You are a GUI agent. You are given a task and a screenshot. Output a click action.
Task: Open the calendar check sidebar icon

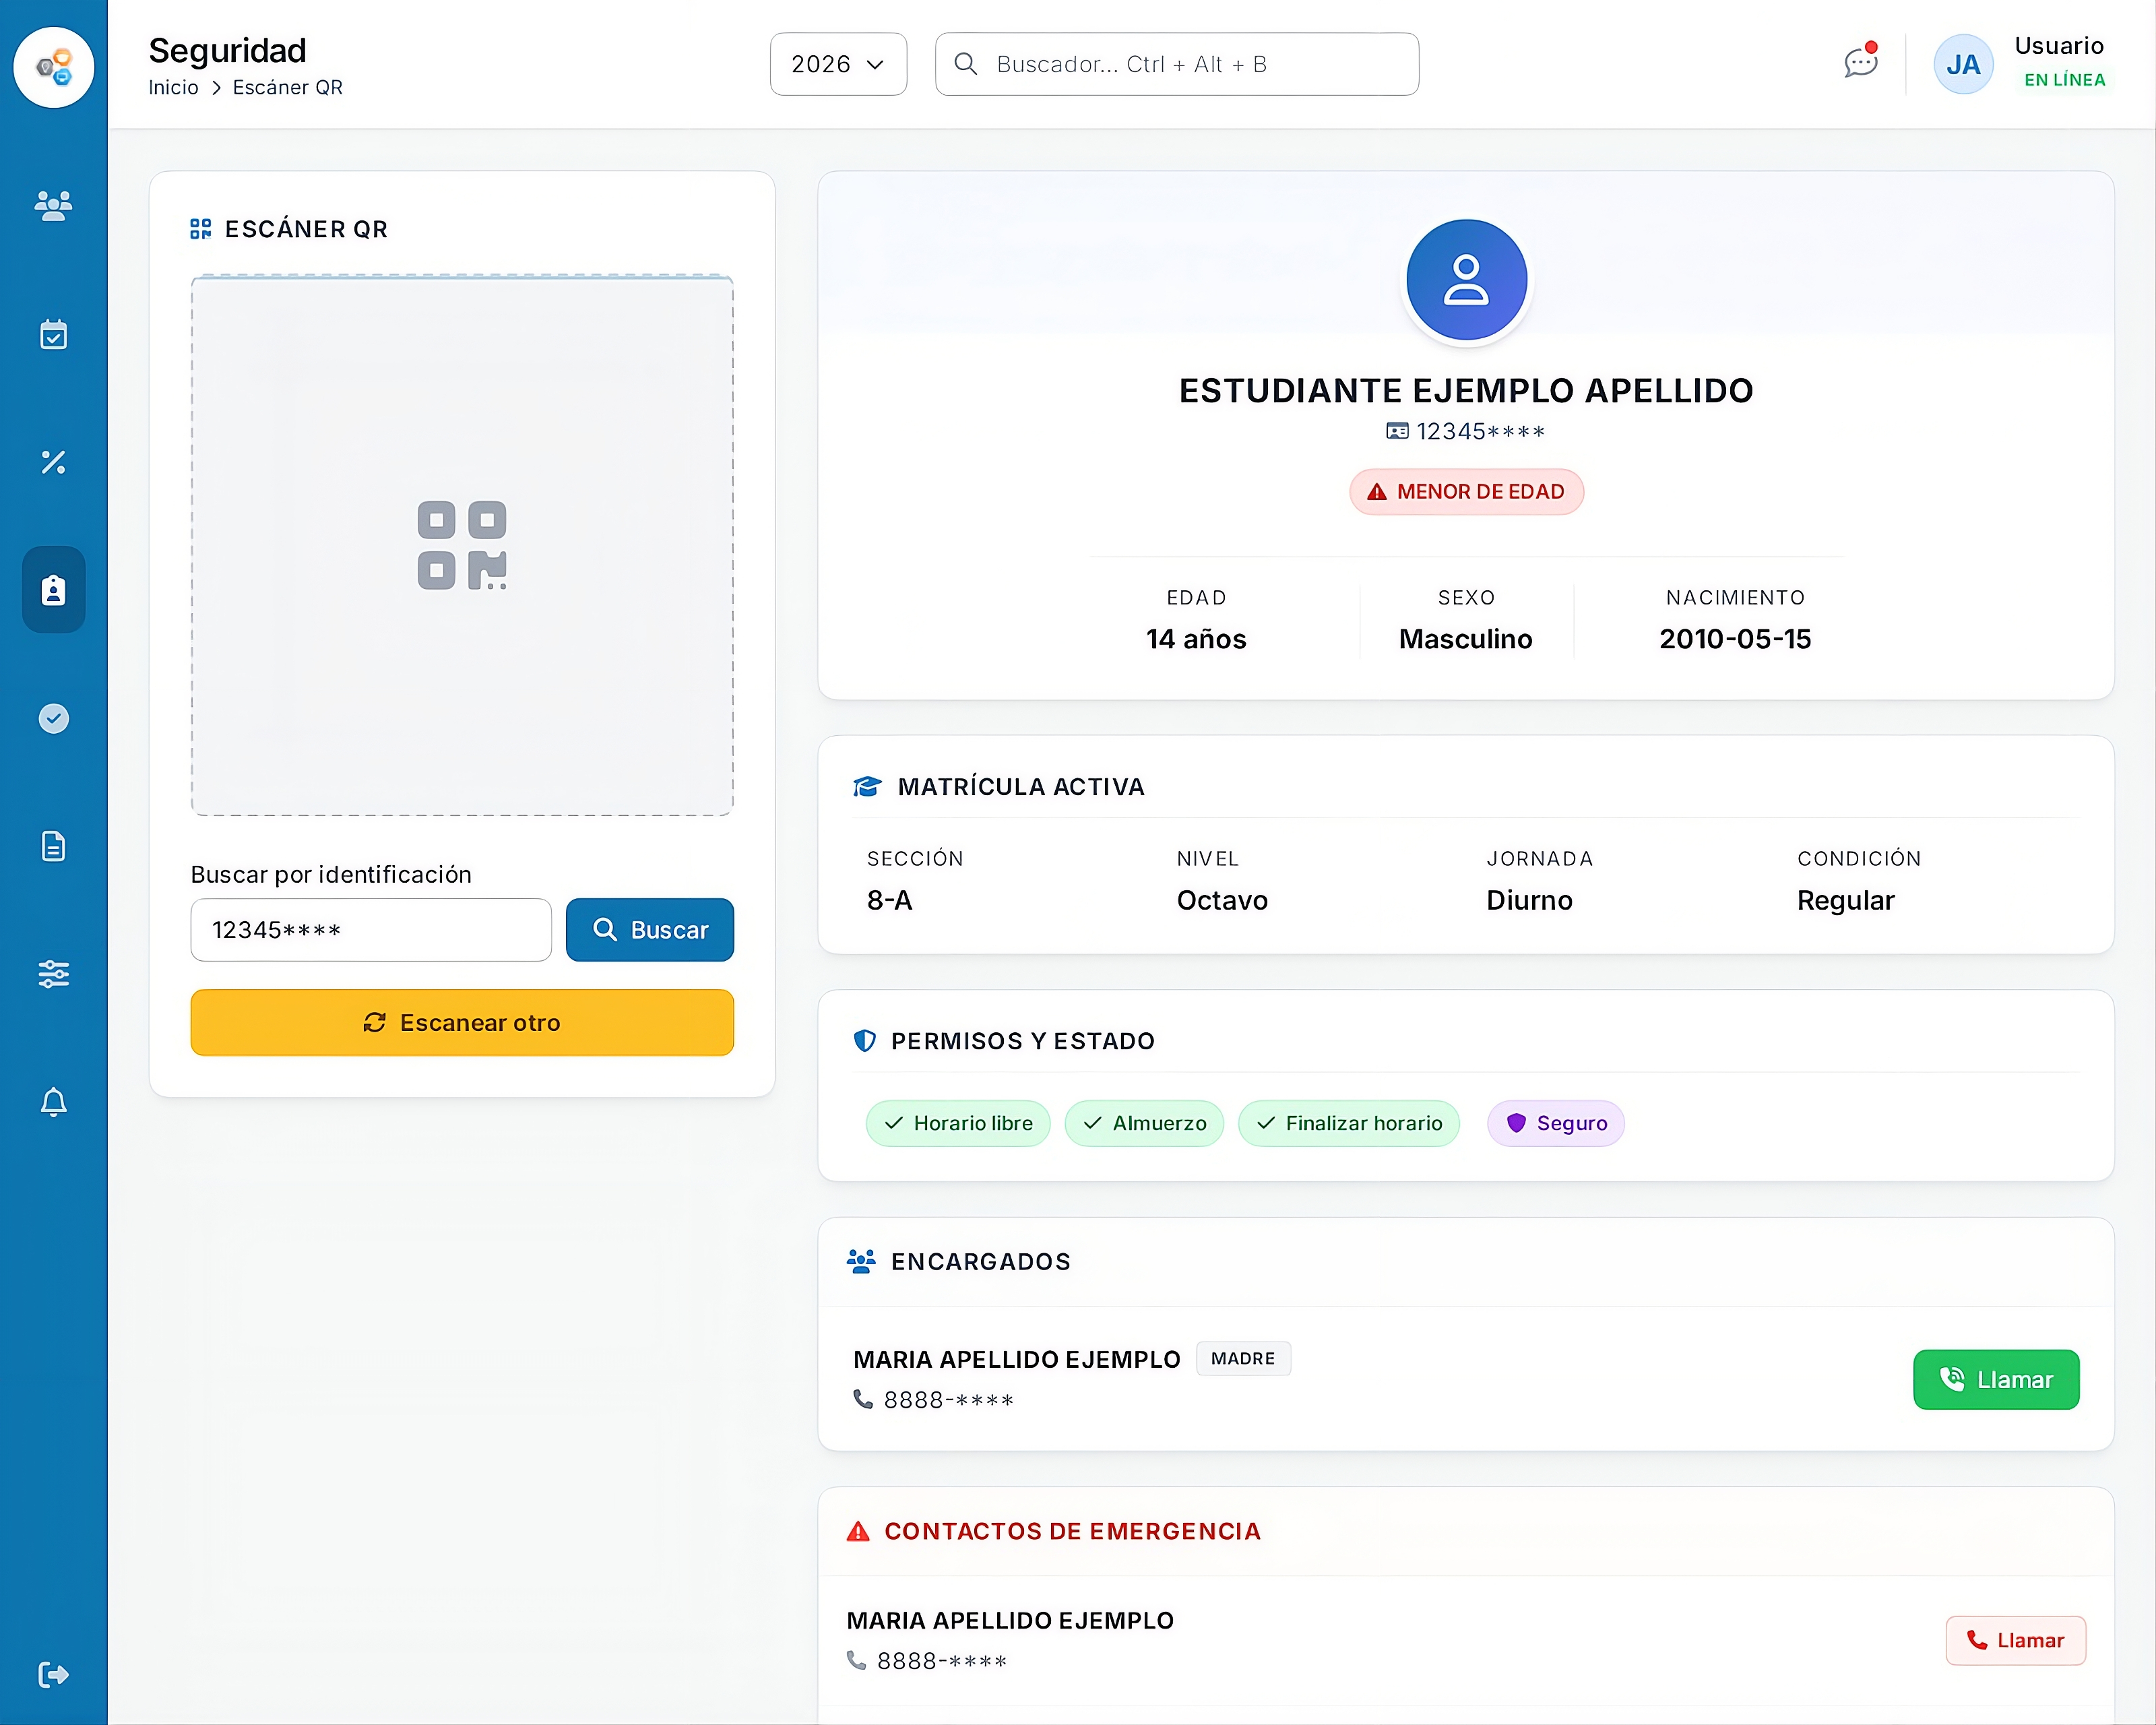54,335
